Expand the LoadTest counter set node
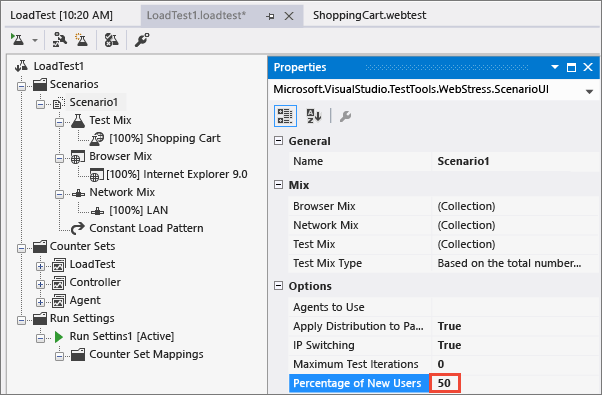The height and width of the screenshot is (395, 602). [x=40, y=266]
